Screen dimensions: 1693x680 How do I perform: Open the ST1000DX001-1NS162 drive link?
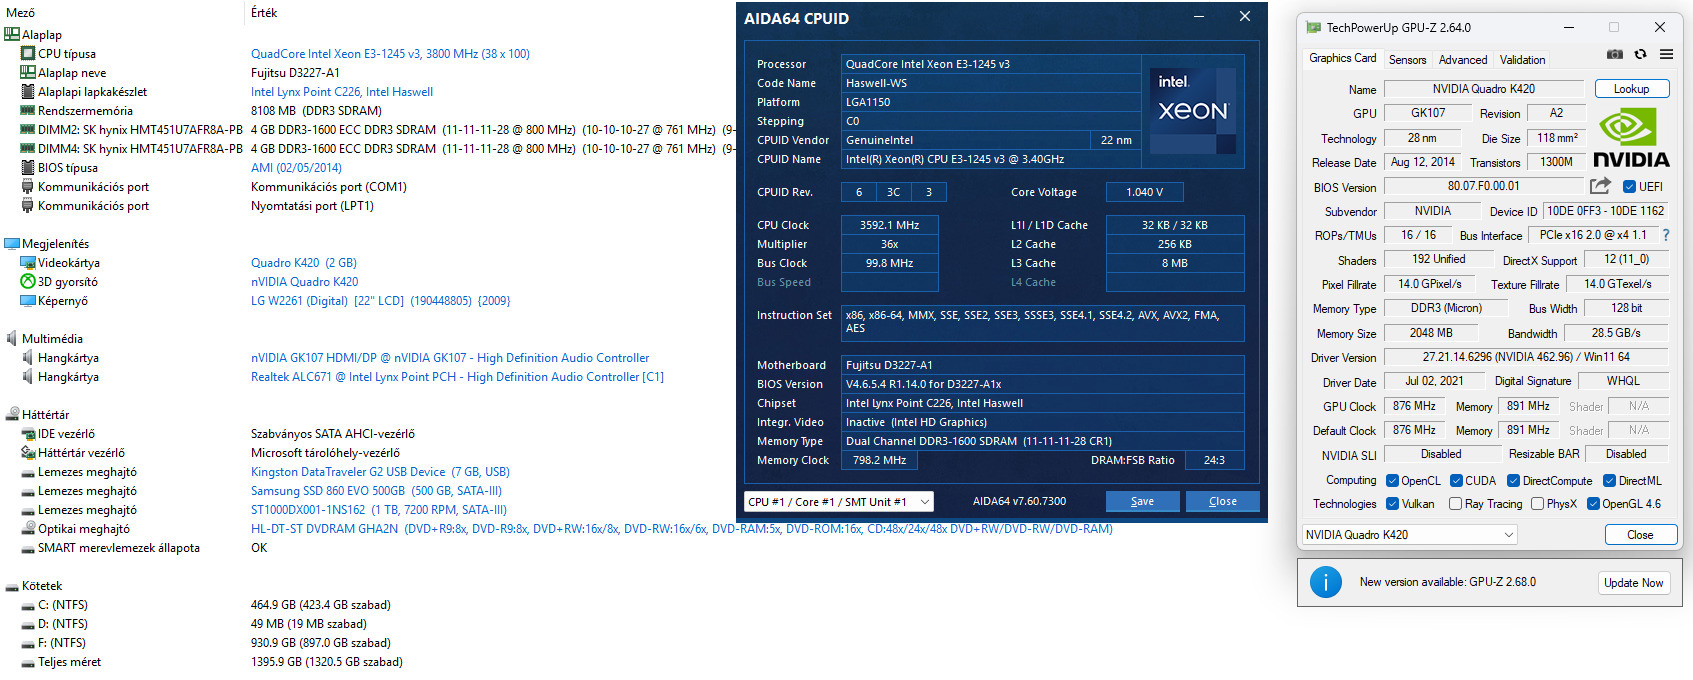coord(379,510)
